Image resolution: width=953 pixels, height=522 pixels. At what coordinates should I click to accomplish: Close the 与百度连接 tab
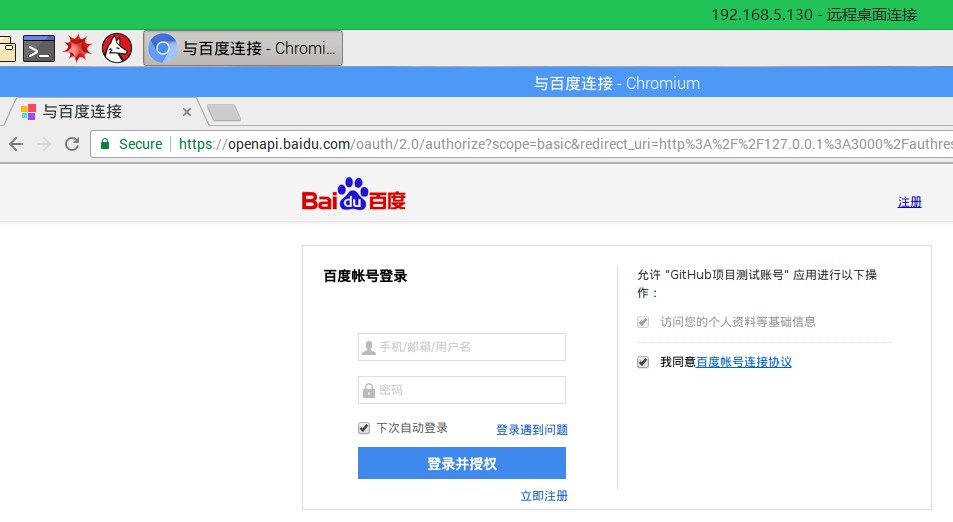pyautogui.click(x=187, y=112)
